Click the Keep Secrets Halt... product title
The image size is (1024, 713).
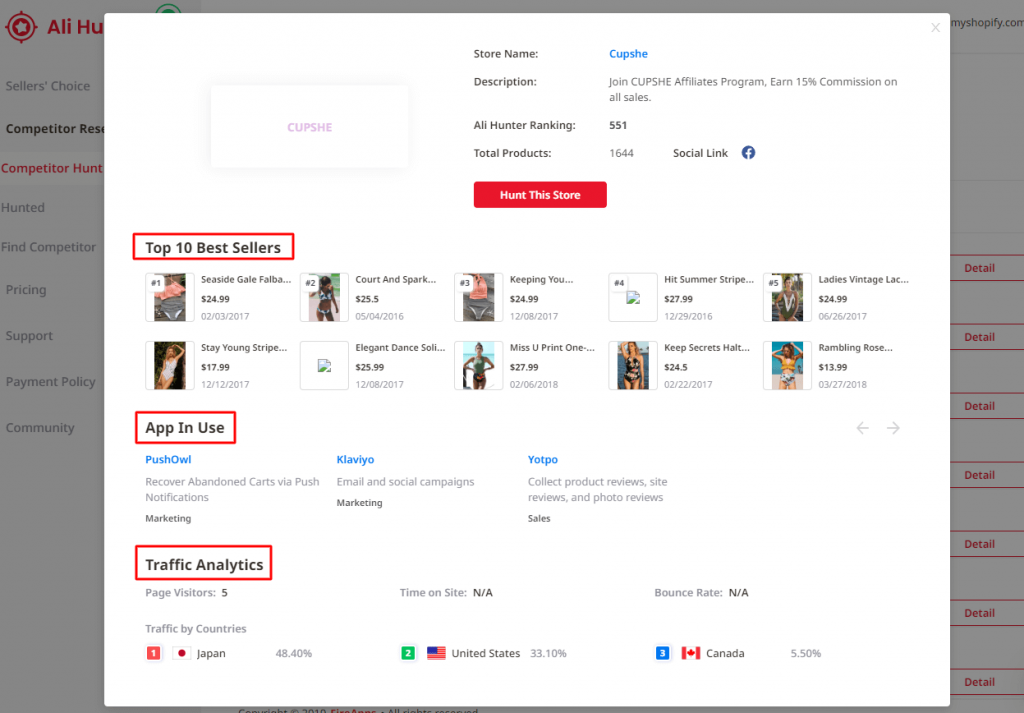(707, 348)
